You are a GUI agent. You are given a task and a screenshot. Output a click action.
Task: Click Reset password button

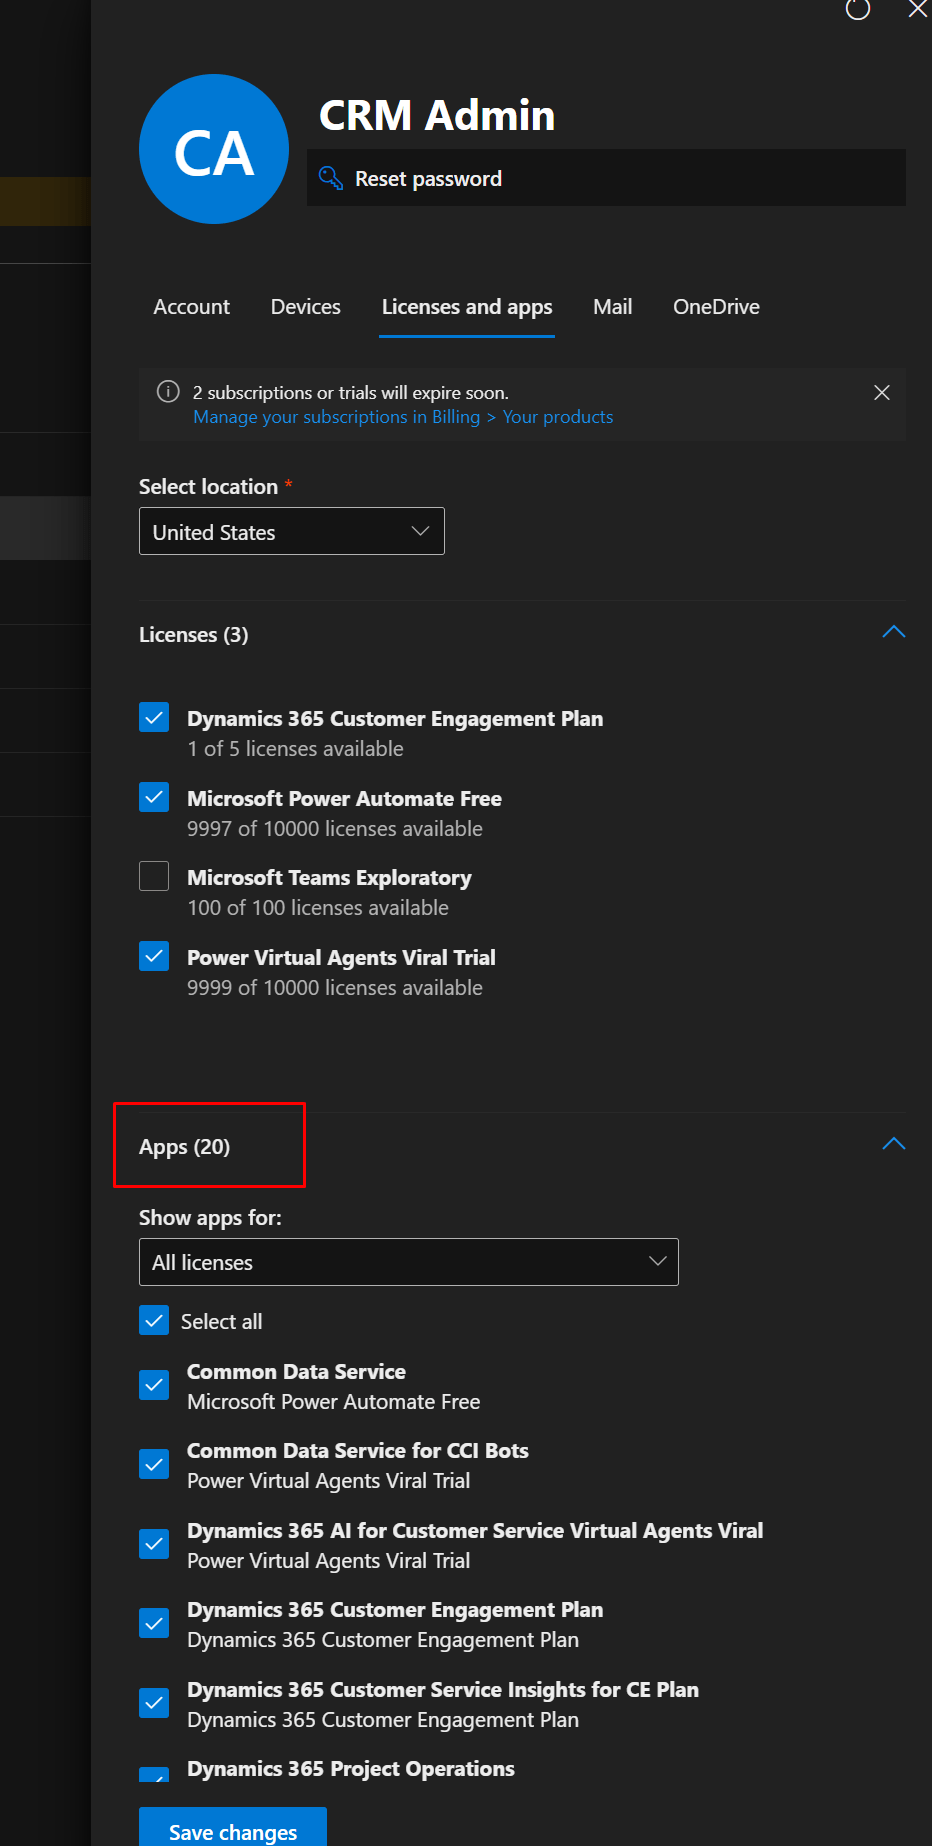click(606, 178)
